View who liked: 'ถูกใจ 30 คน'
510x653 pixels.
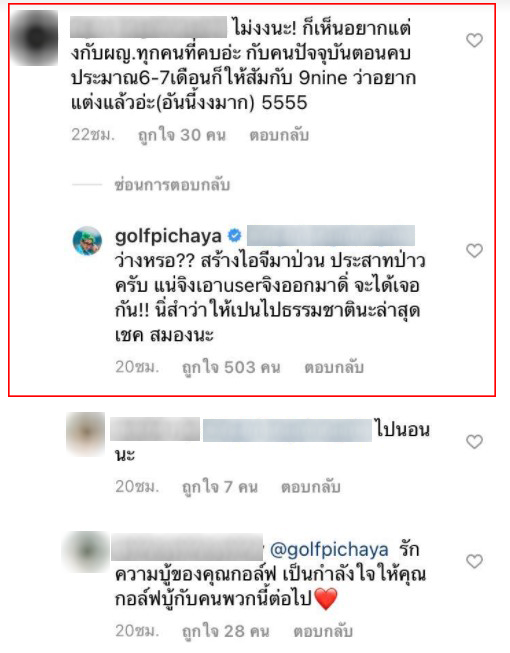pyautogui.click(x=182, y=135)
